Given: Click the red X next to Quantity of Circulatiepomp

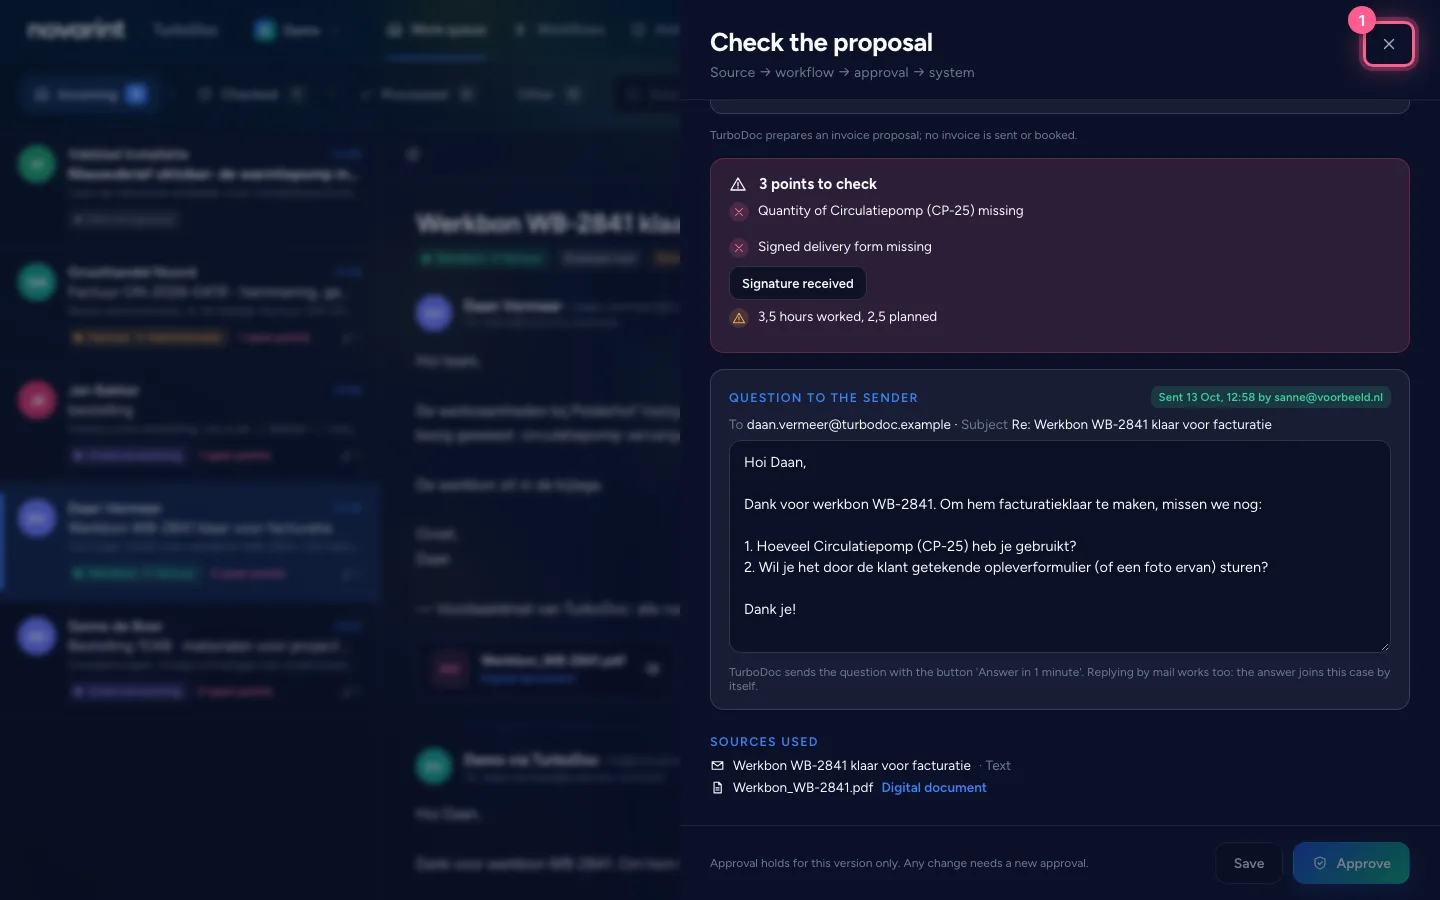Looking at the screenshot, I should click(x=739, y=211).
